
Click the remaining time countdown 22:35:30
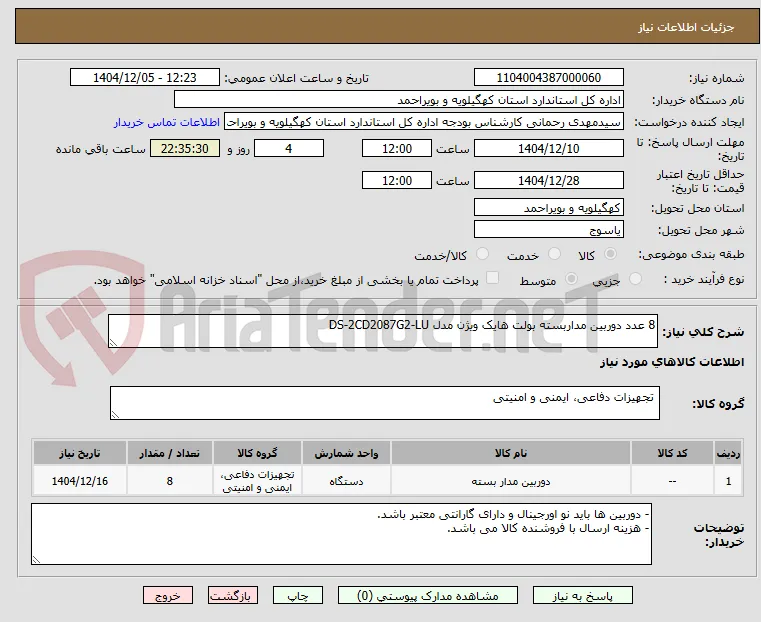185,148
